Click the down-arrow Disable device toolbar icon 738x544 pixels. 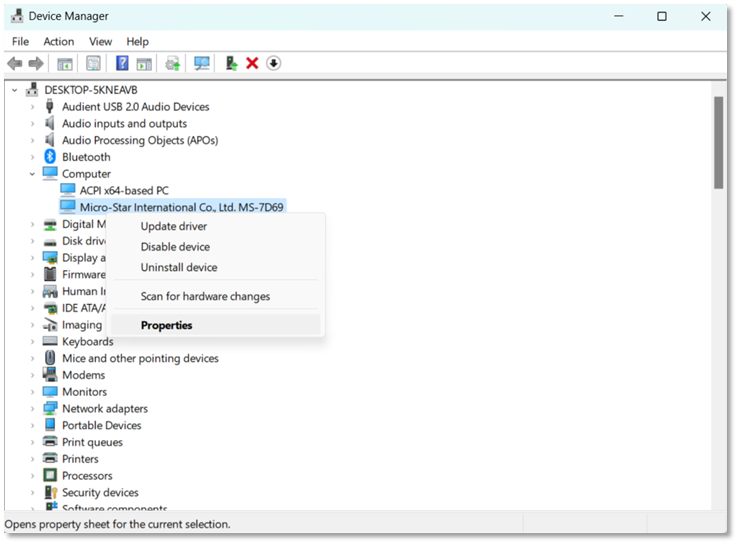[x=273, y=63]
